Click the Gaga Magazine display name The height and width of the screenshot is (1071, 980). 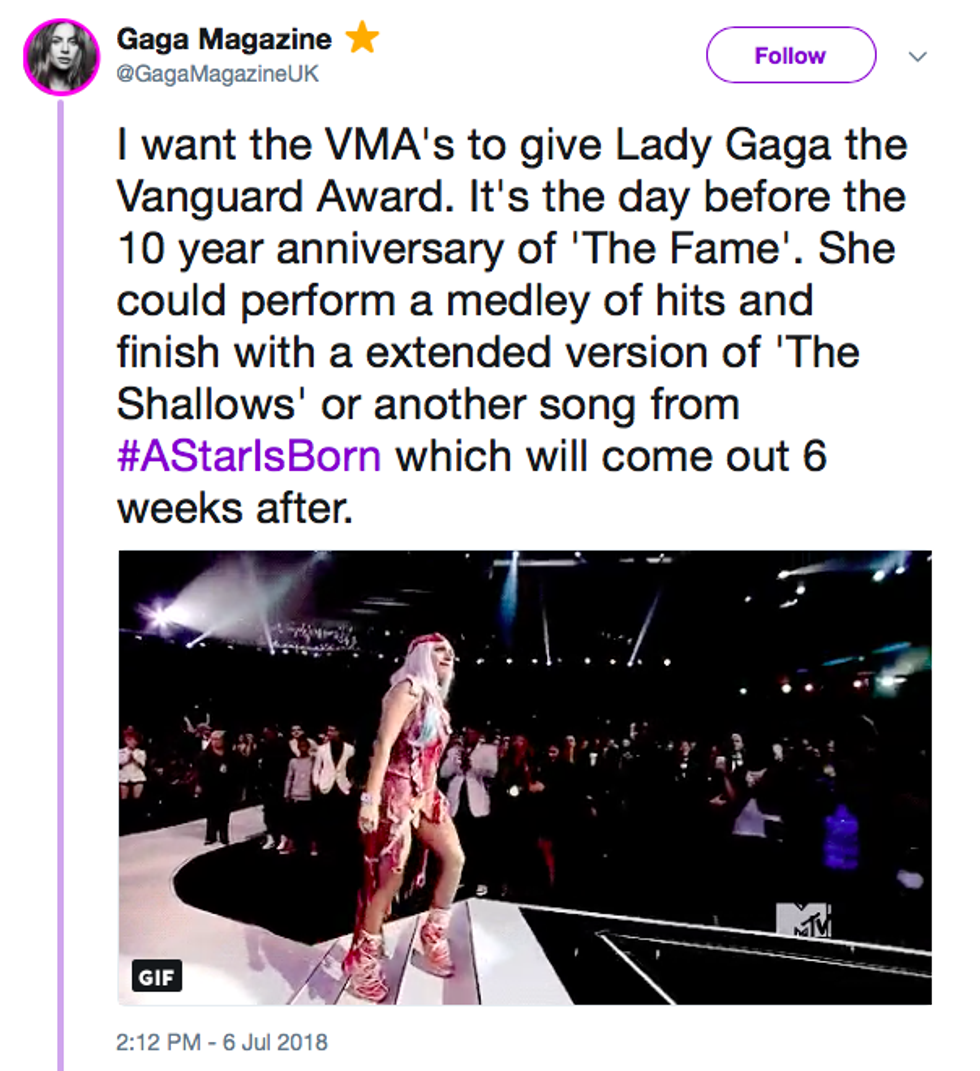[x=224, y=40]
